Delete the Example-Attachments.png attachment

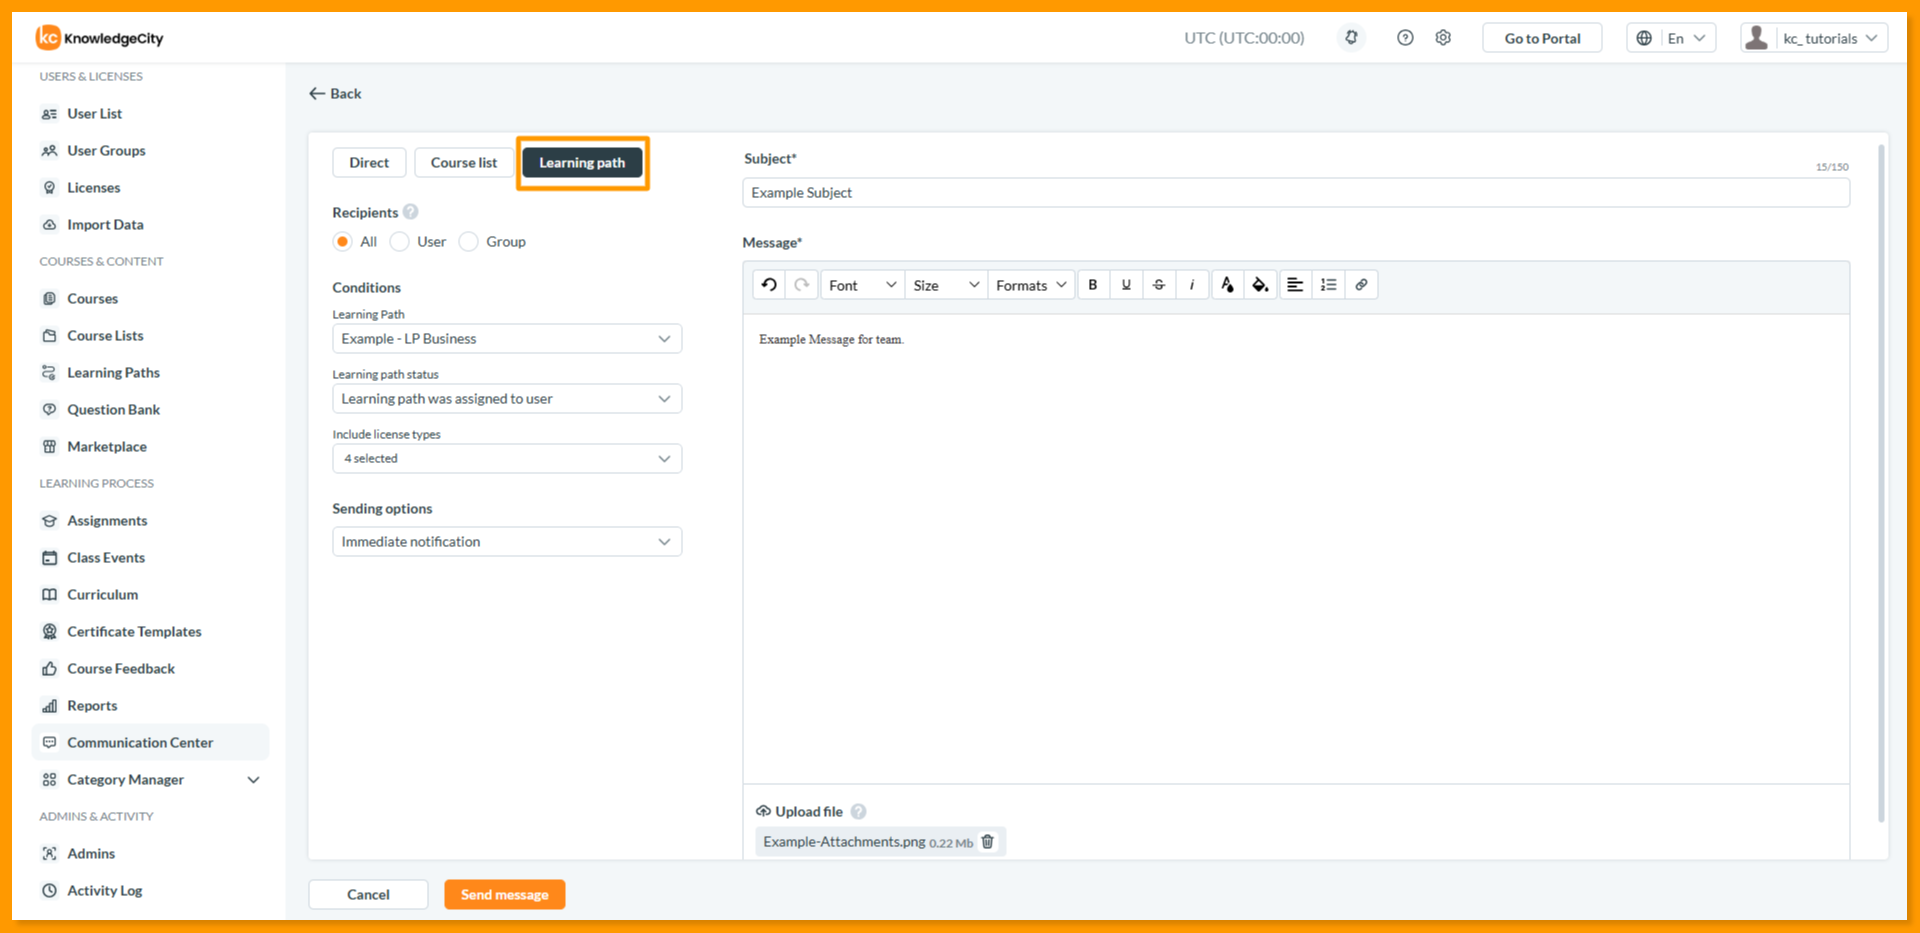tap(988, 842)
